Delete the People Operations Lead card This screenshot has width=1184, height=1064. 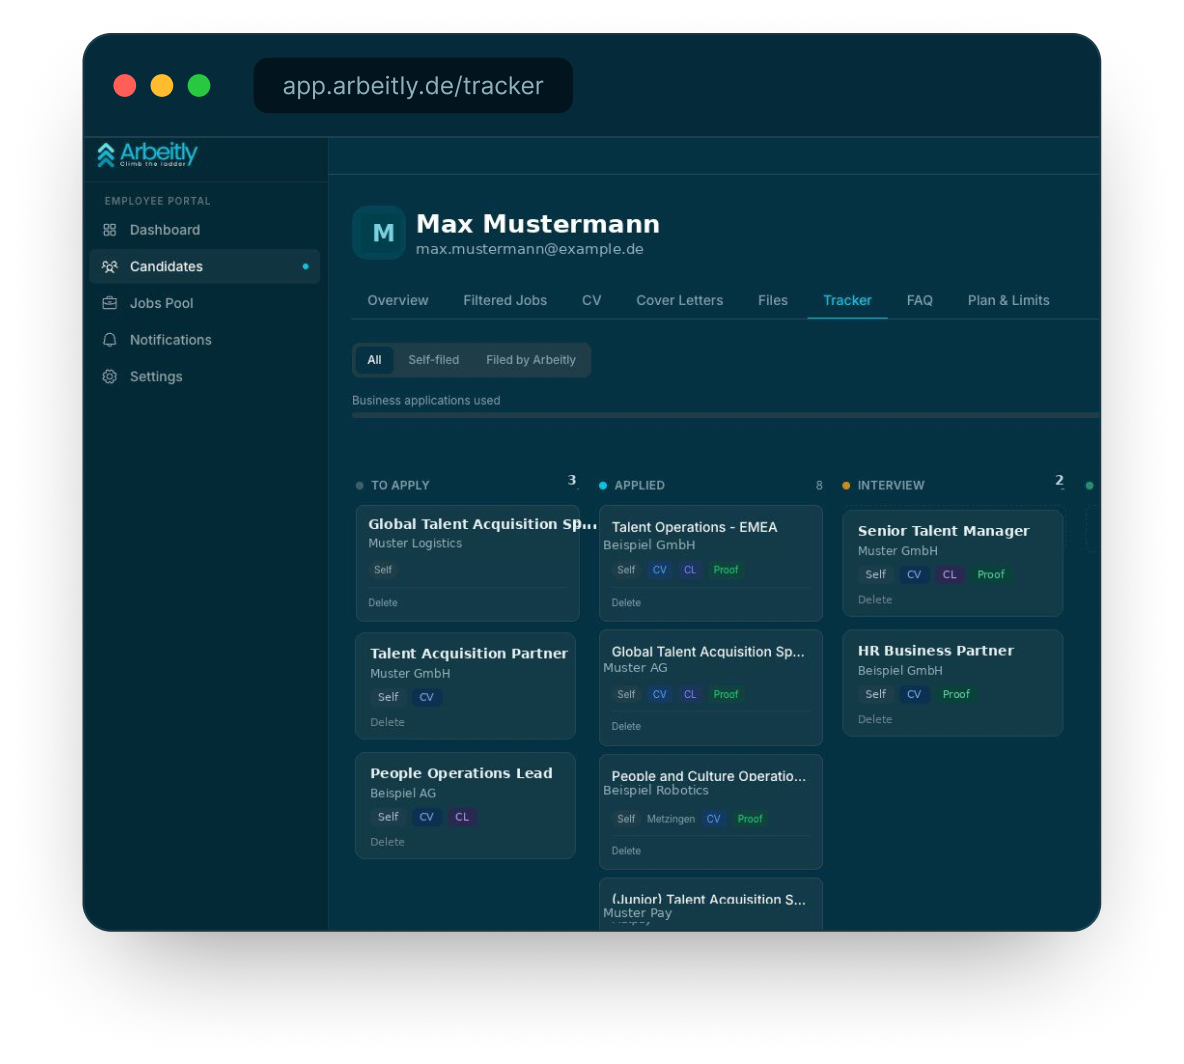click(387, 842)
